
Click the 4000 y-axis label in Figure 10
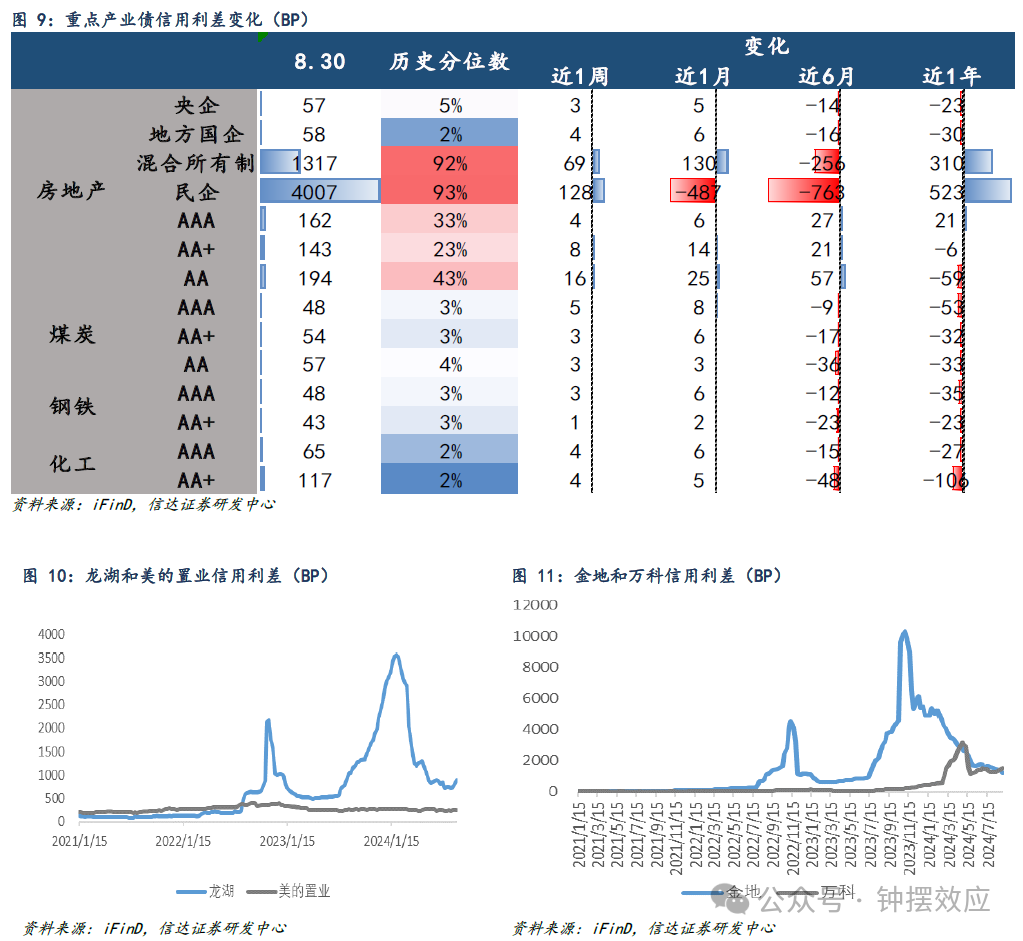coord(52,634)
